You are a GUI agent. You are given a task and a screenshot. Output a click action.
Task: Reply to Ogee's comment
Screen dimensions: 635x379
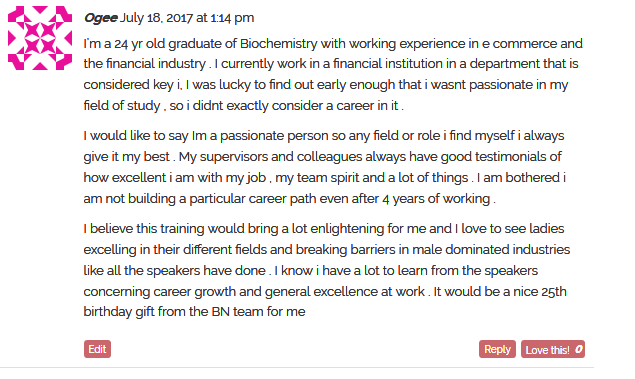click(497, 349)
